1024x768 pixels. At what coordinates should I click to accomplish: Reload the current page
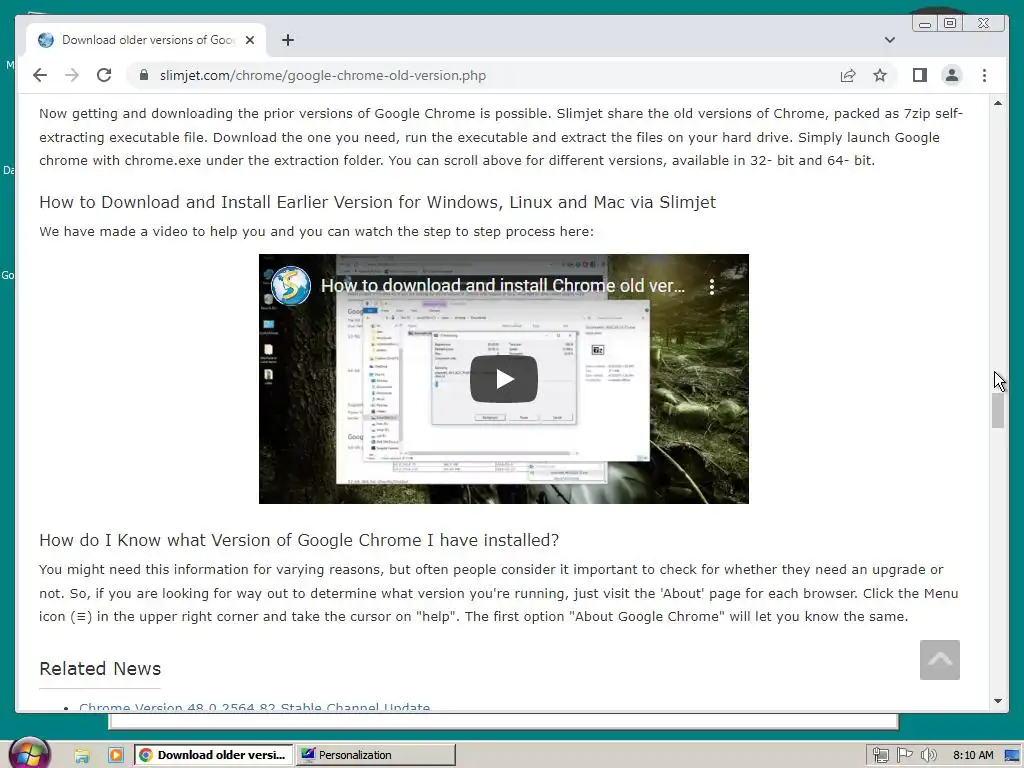click(104, 75)
